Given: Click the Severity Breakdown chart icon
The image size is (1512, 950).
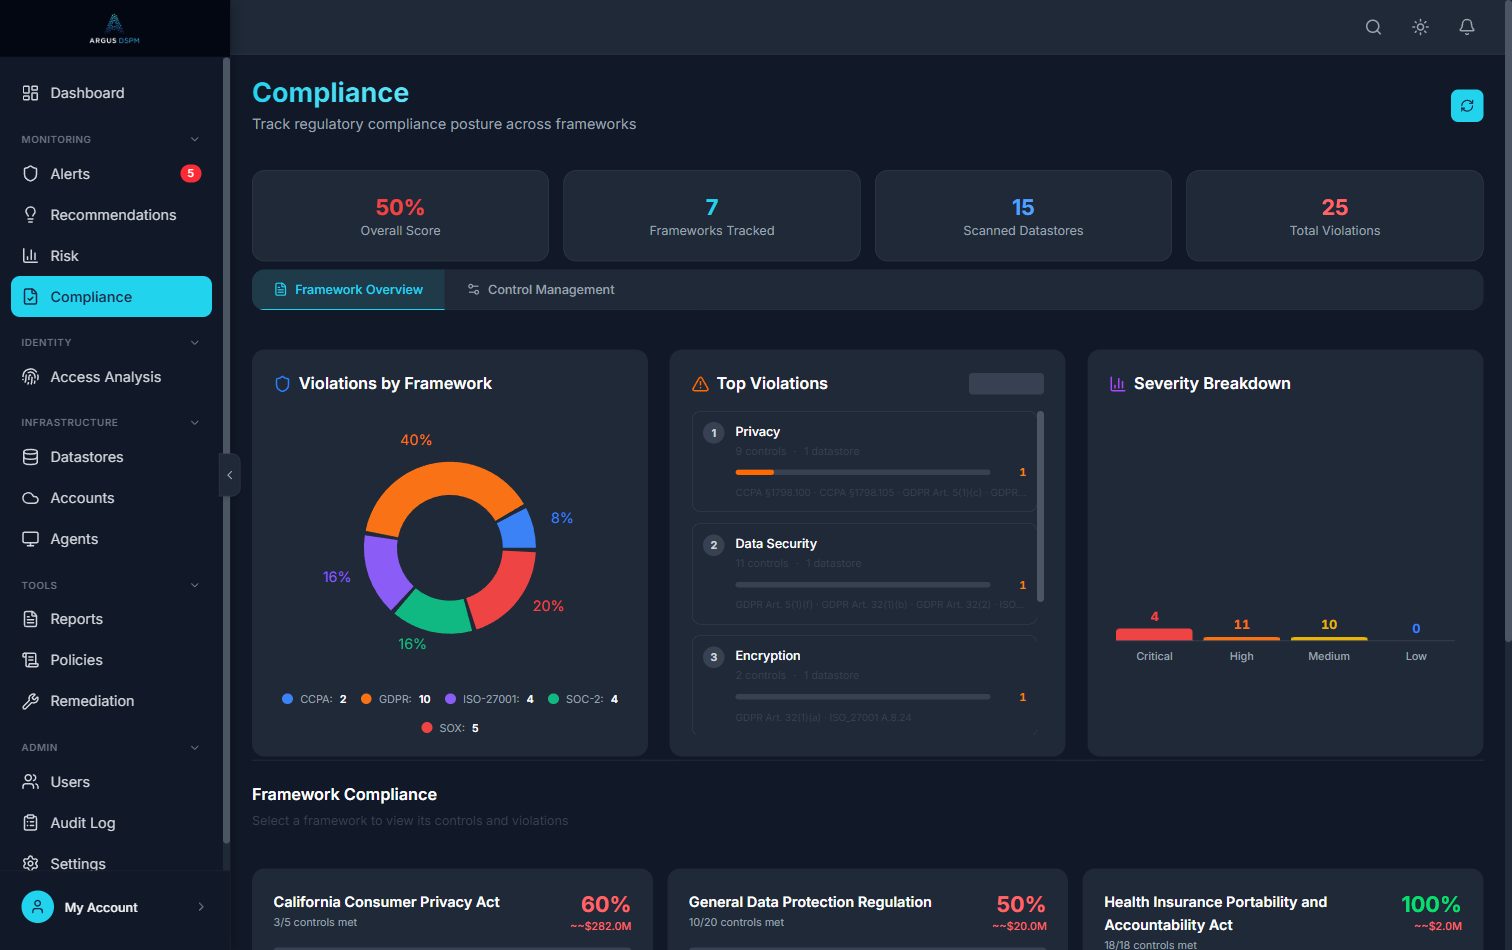Looking at the screenshot, I should [x=1118, y=384].
